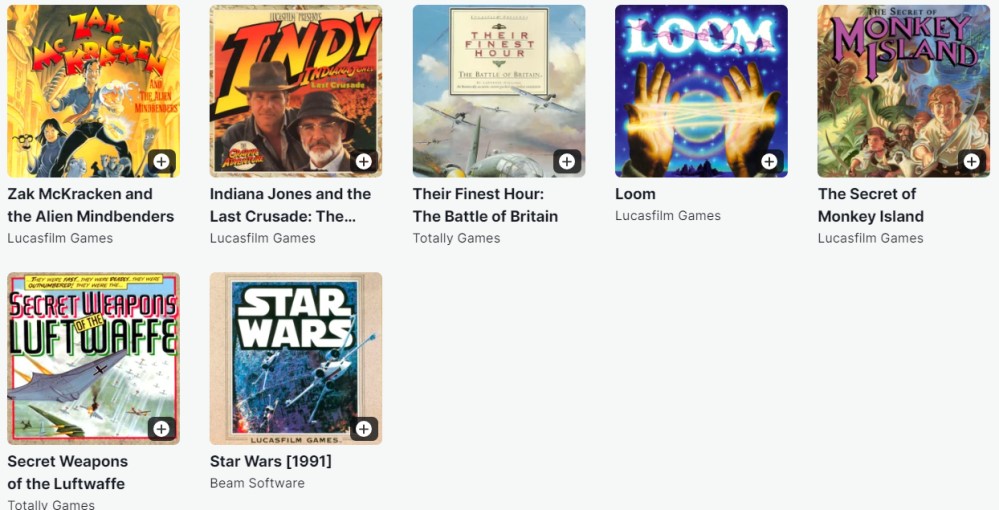
Task: Click Secret Weapons of the Luftwaffe title
Action: coord(68,472)
